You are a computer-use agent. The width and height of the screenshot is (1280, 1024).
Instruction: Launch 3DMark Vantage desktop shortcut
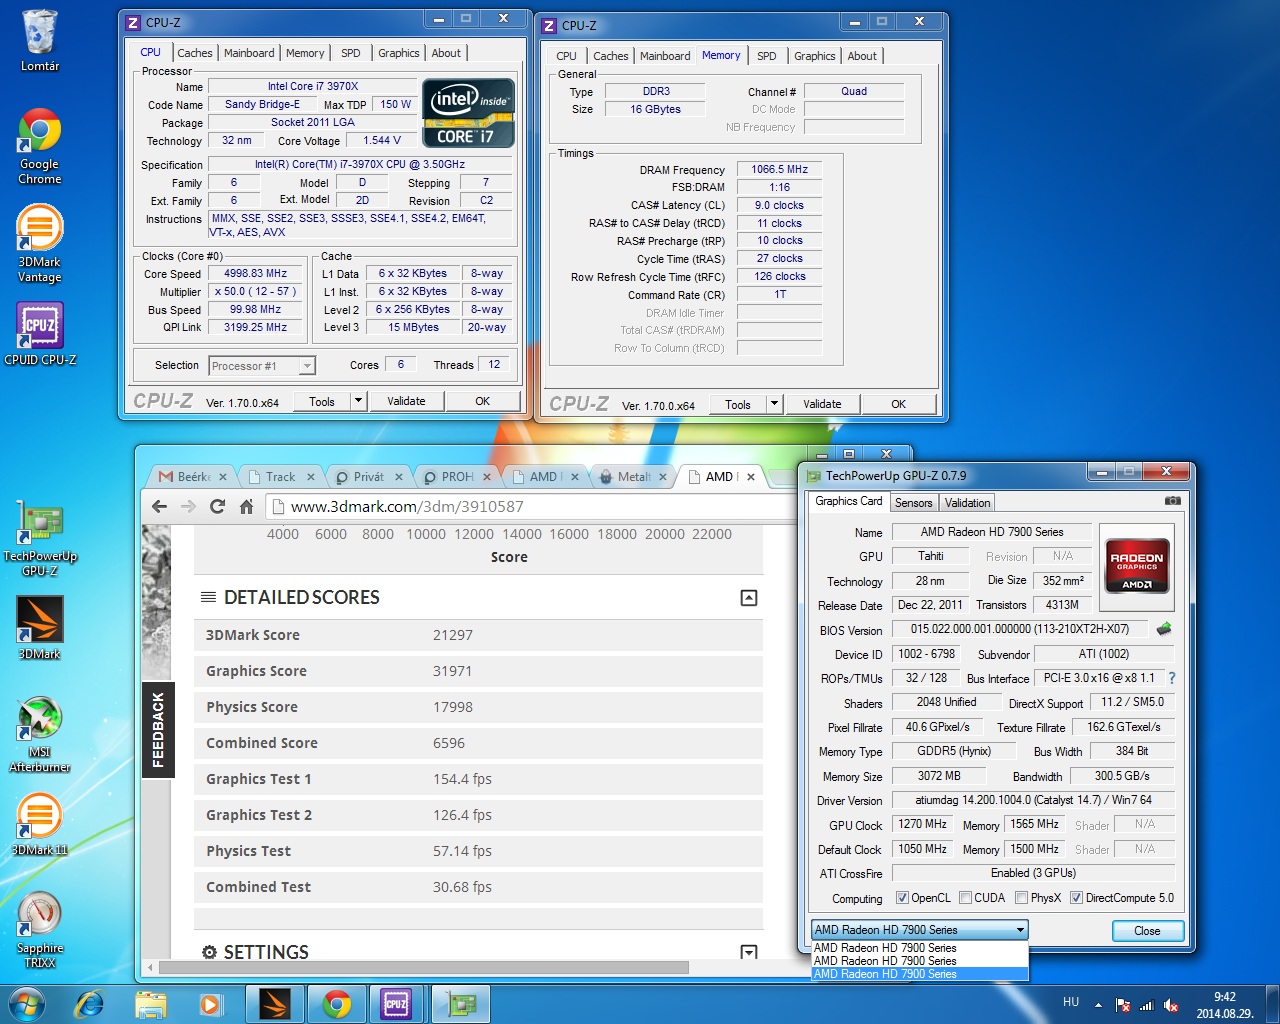pyautogui.click(x=39, y=243)
